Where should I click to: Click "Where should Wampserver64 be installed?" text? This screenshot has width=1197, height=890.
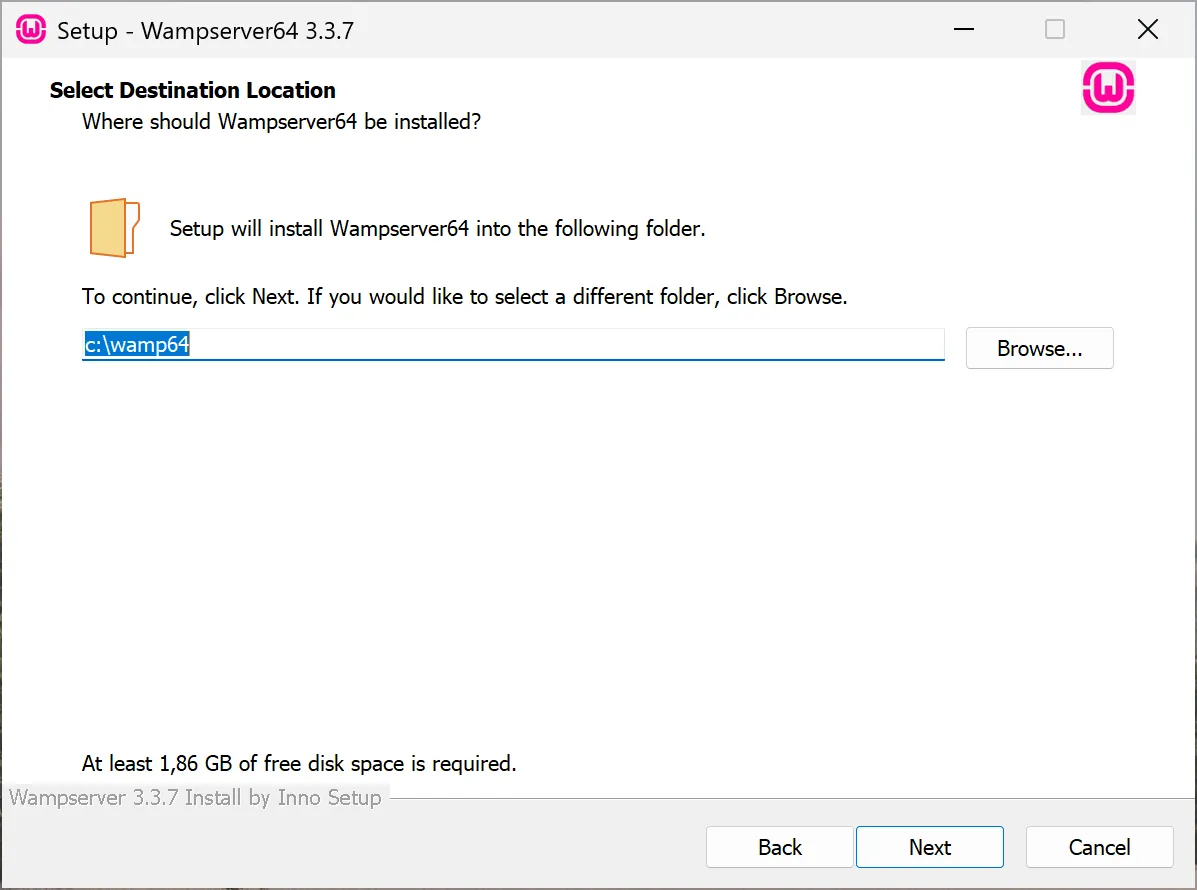pos(281,122)
